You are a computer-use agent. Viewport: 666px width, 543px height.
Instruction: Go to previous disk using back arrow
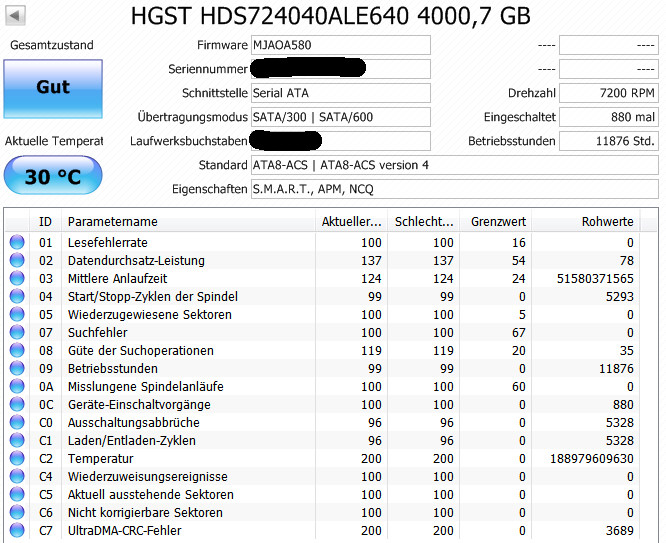(15, 16)
